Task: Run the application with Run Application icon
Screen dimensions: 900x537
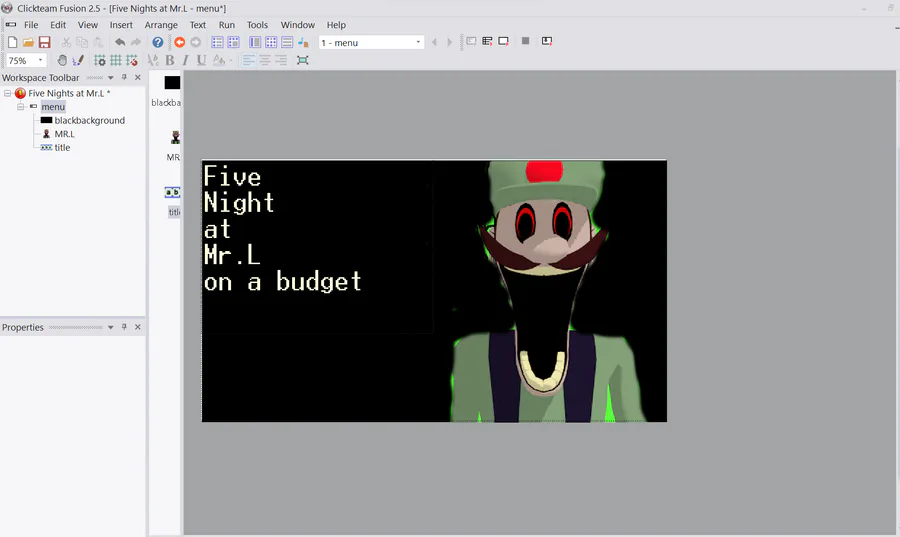Action: [487, 41]
